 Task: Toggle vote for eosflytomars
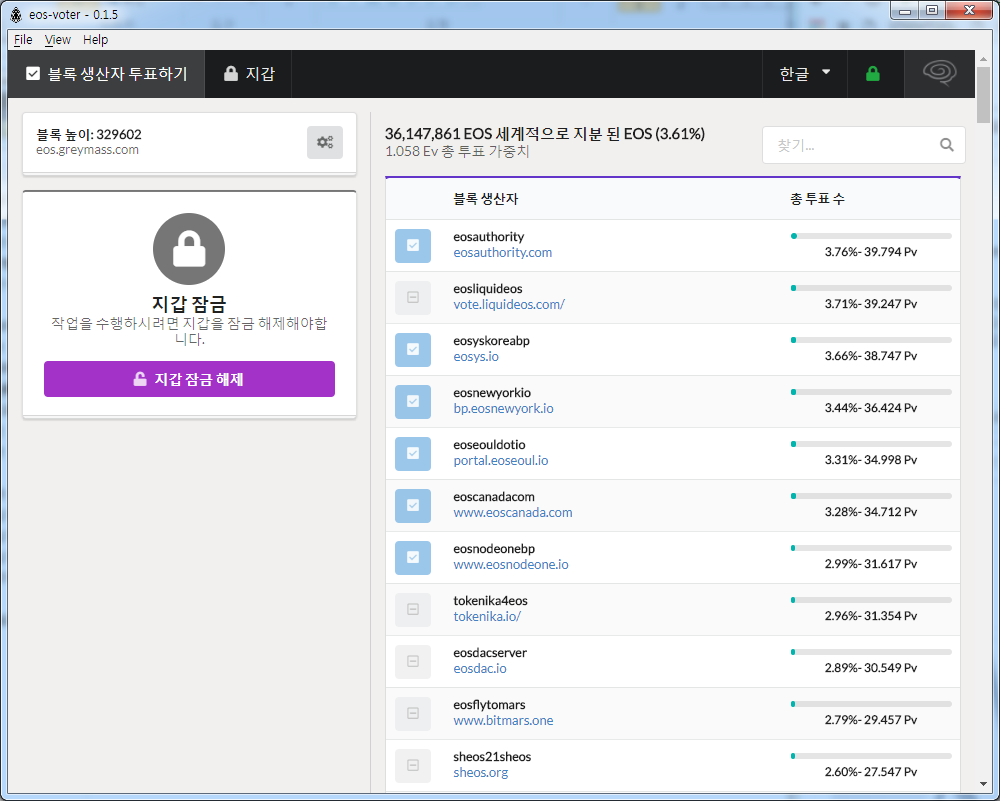tap(413, 714)
